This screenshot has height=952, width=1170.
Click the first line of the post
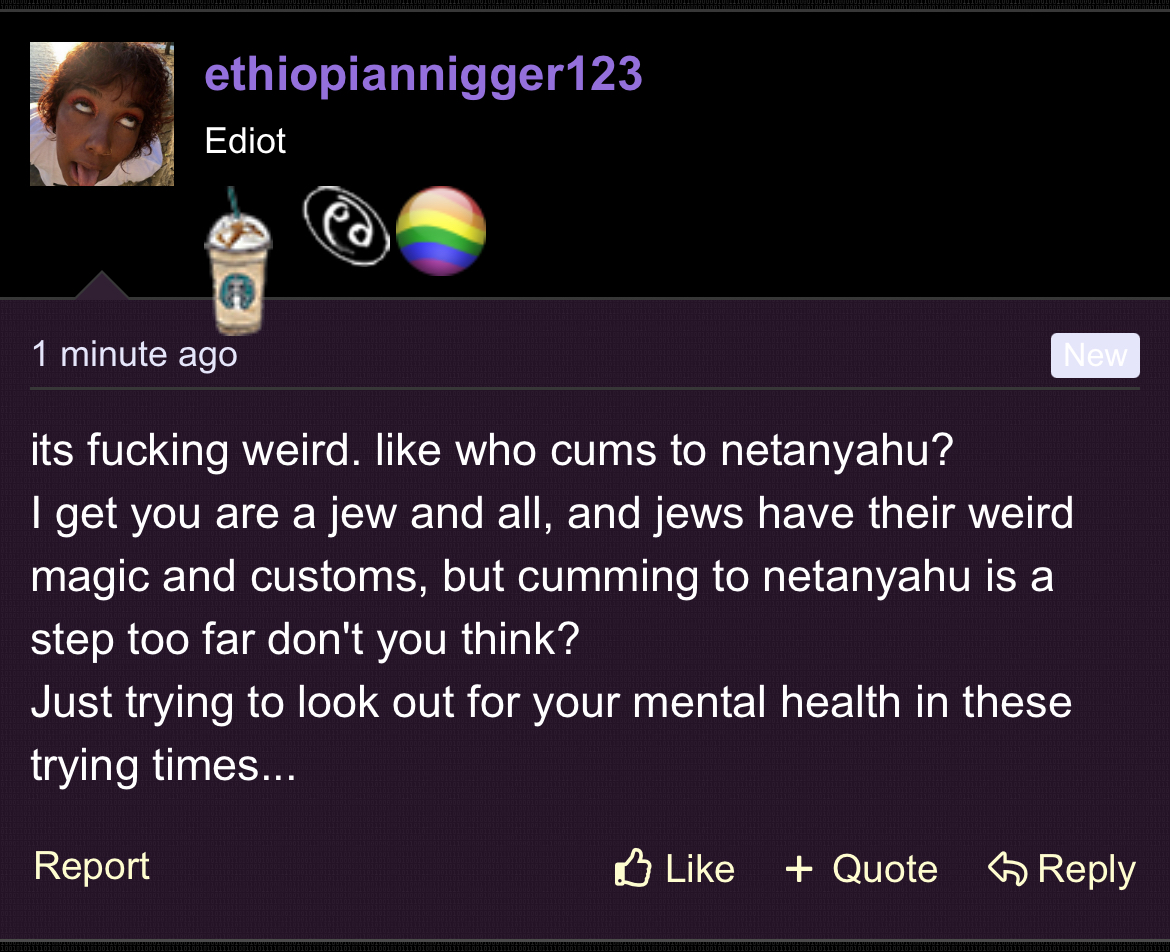click(492, 451)
